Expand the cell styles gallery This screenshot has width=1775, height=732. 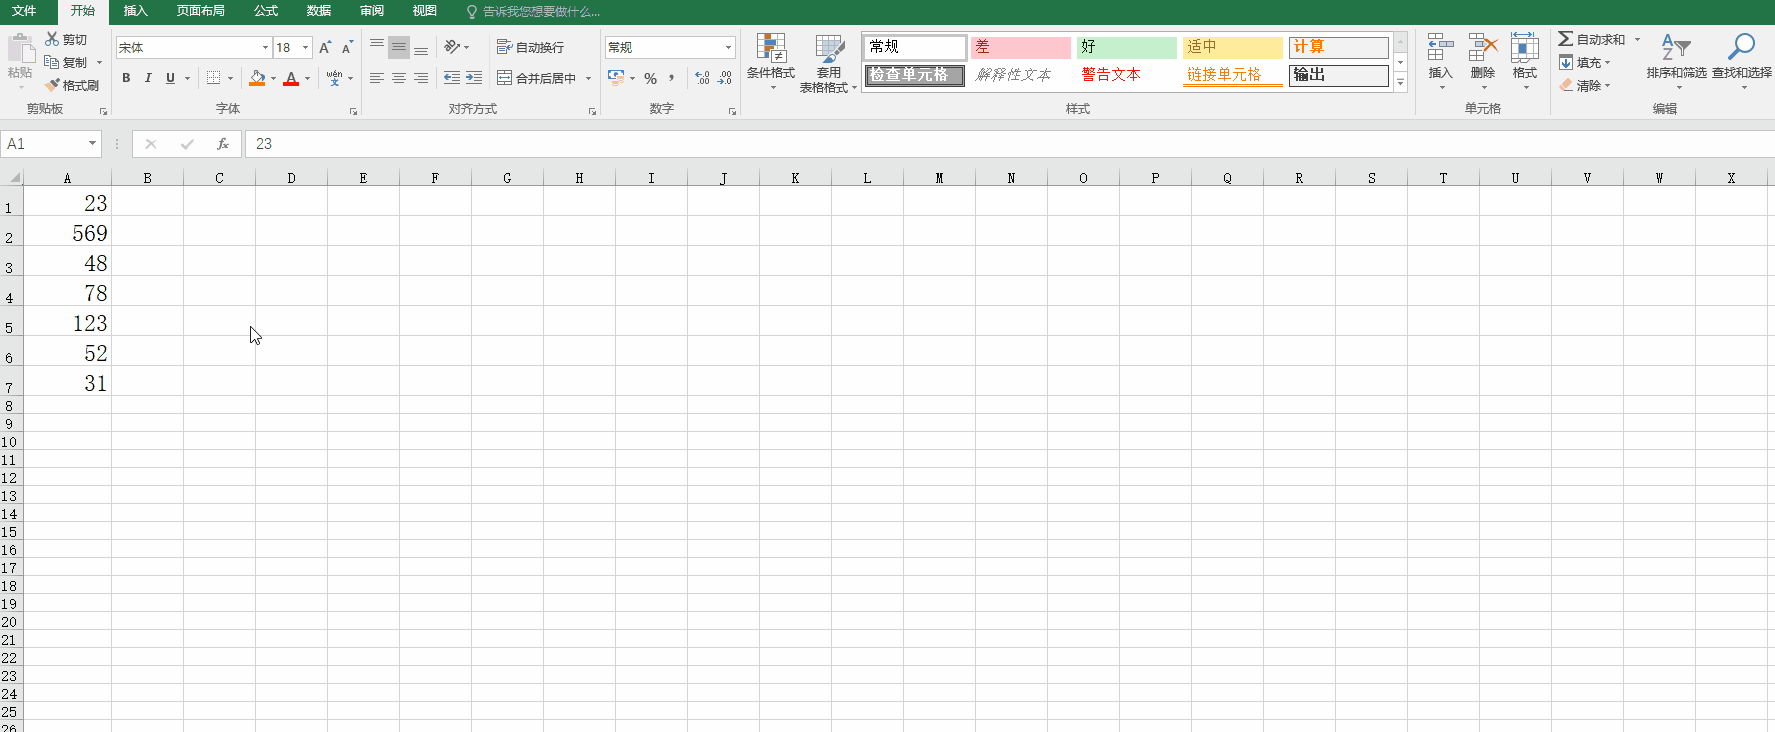[x=1401, y=83]
